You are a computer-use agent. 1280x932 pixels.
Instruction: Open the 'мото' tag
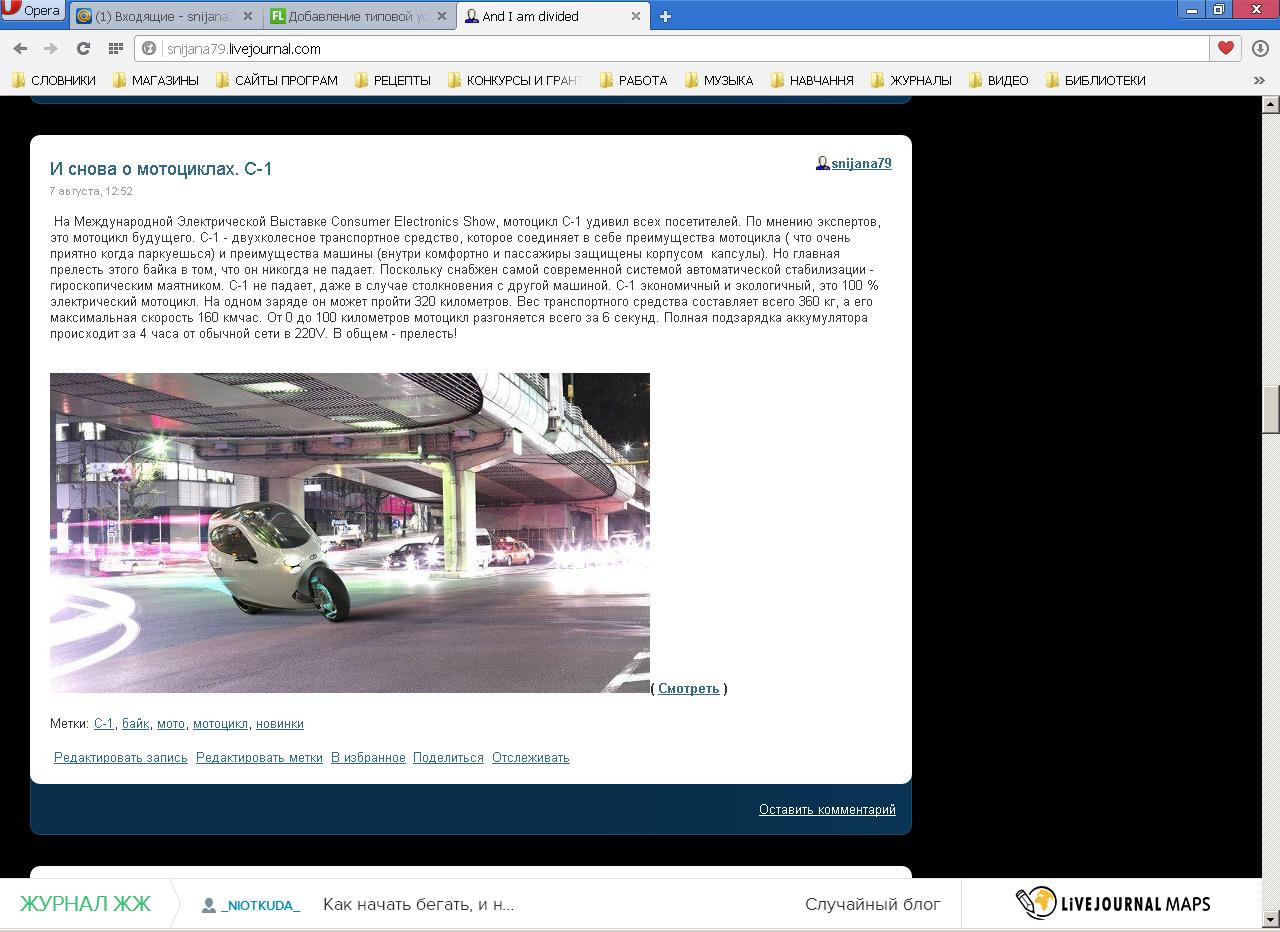tap(171, 723)
